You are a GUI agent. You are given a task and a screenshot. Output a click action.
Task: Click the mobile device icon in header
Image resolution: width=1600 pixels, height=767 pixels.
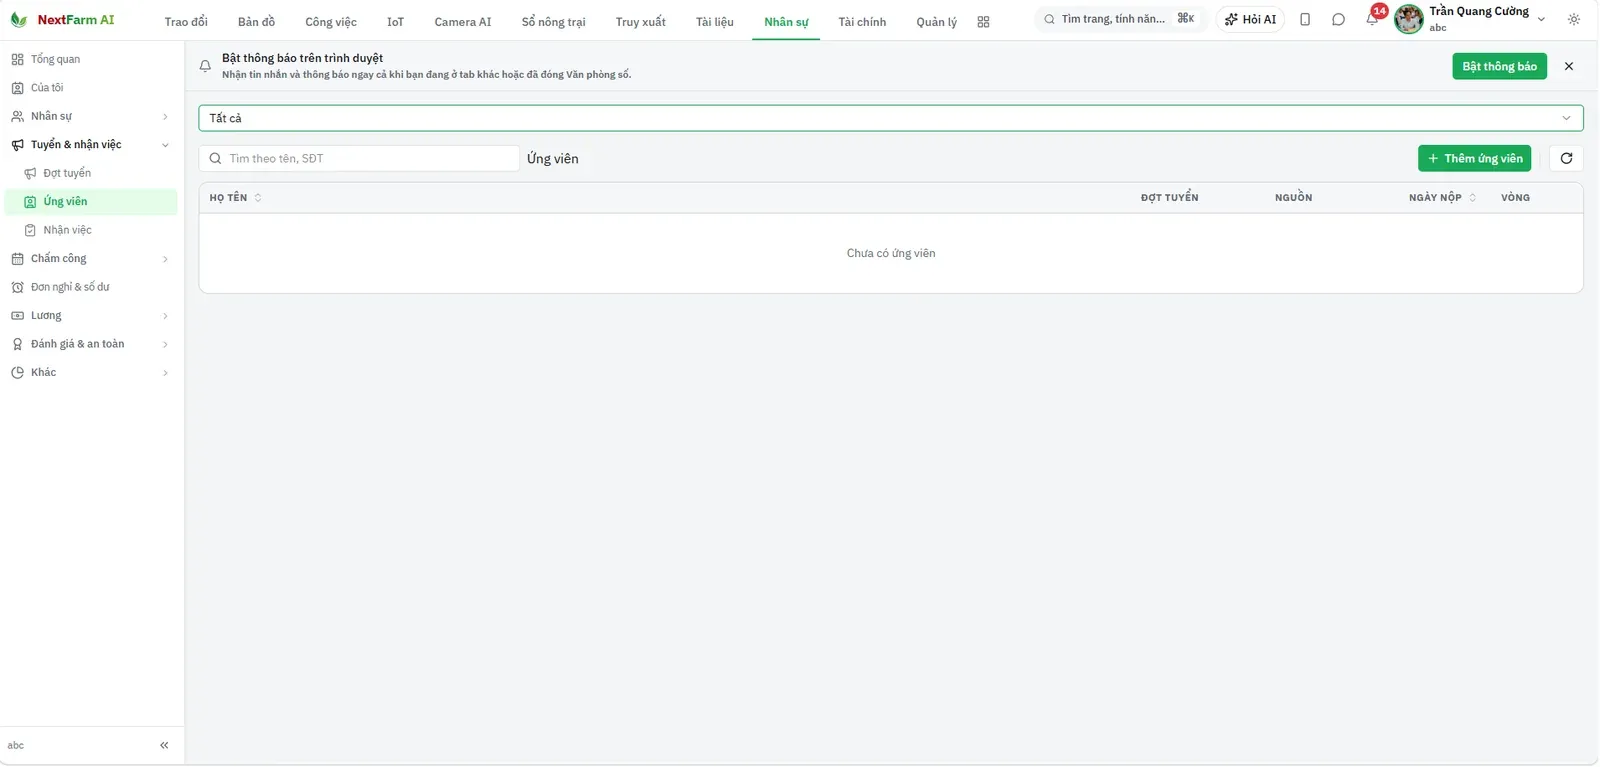[x=1305, y=19]
